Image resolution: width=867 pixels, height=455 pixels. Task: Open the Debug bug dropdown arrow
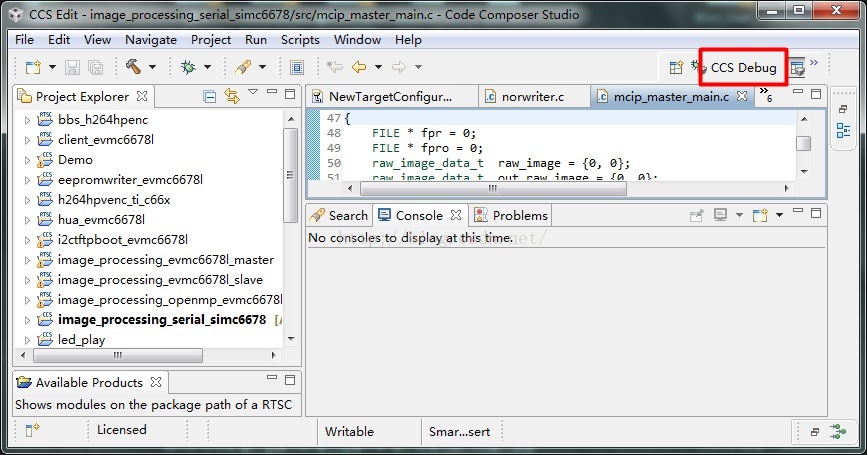[x=207, y=67]
